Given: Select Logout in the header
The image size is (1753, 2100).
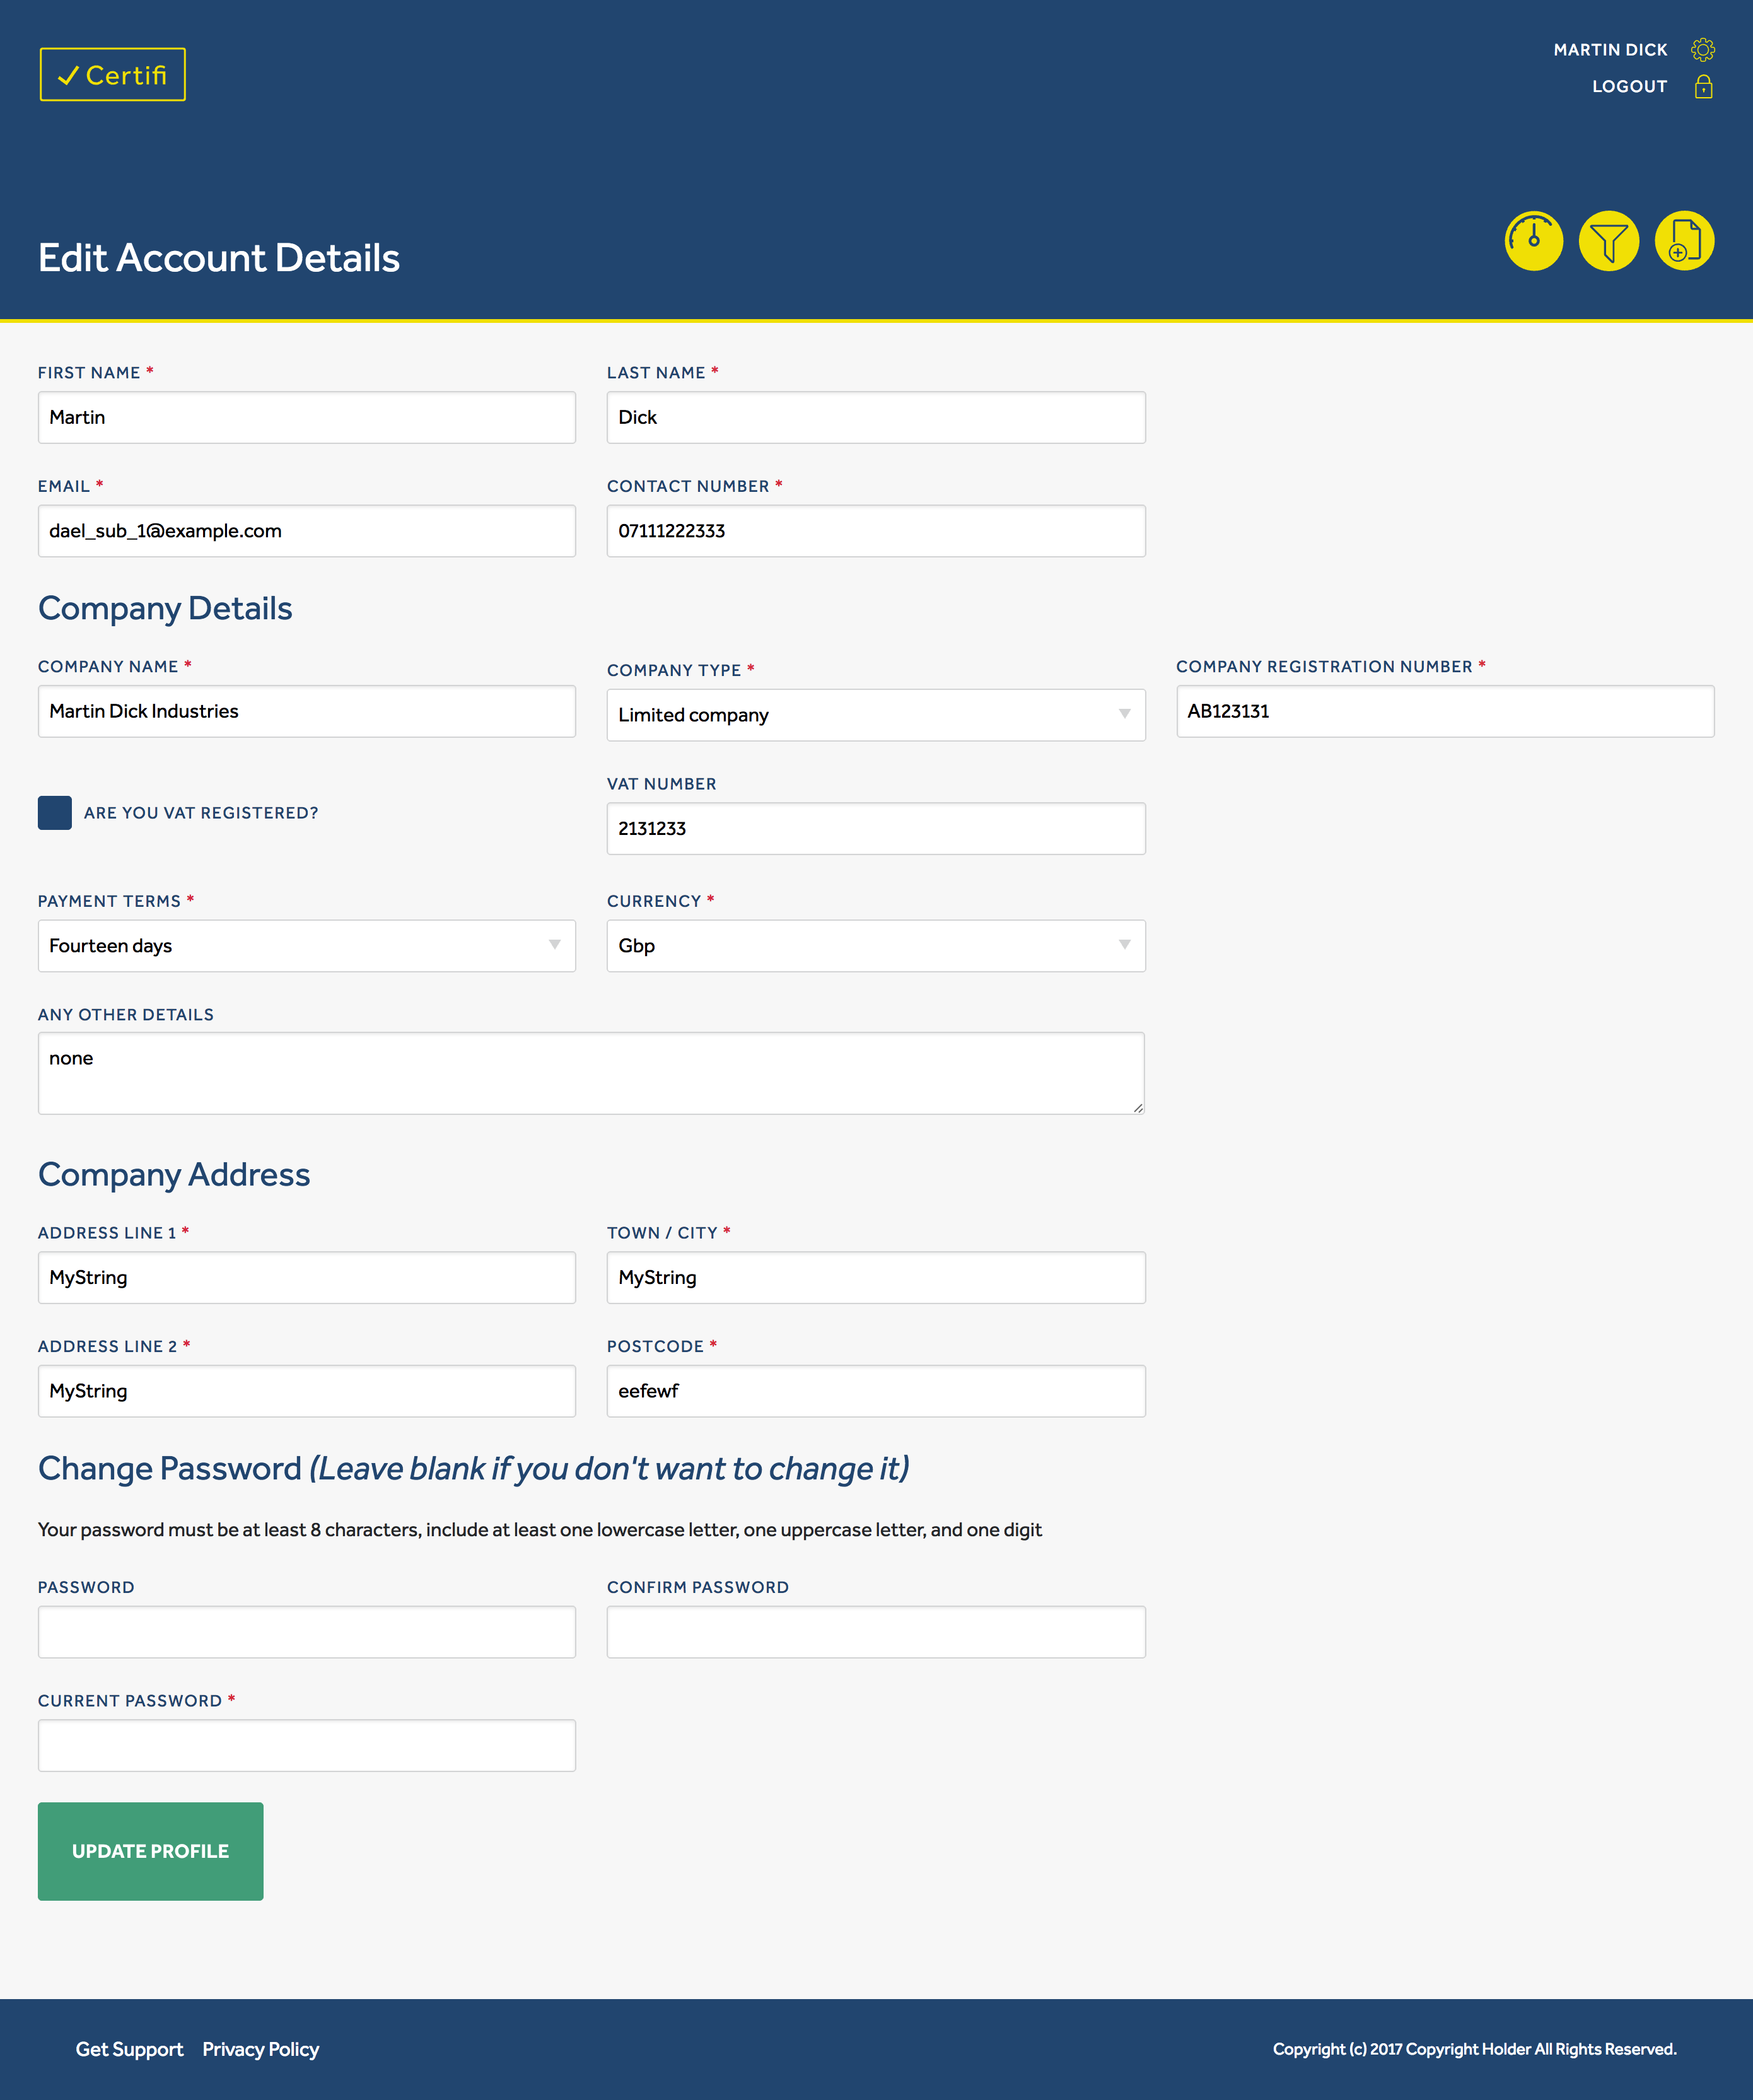Looking at the screenshot, I should tap(1628, 87).
